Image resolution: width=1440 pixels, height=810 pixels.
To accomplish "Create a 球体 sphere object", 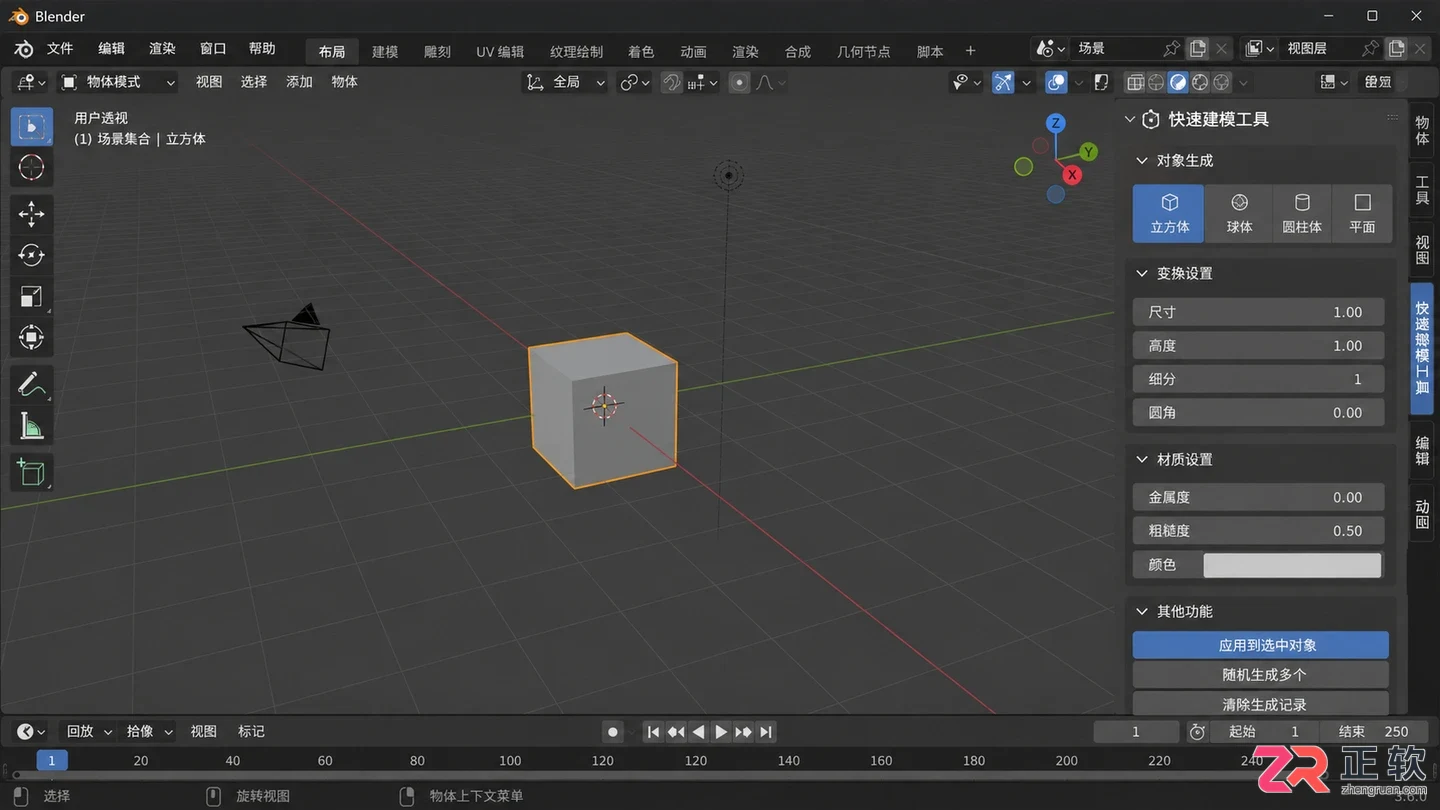I will (x=1239, y=213).
